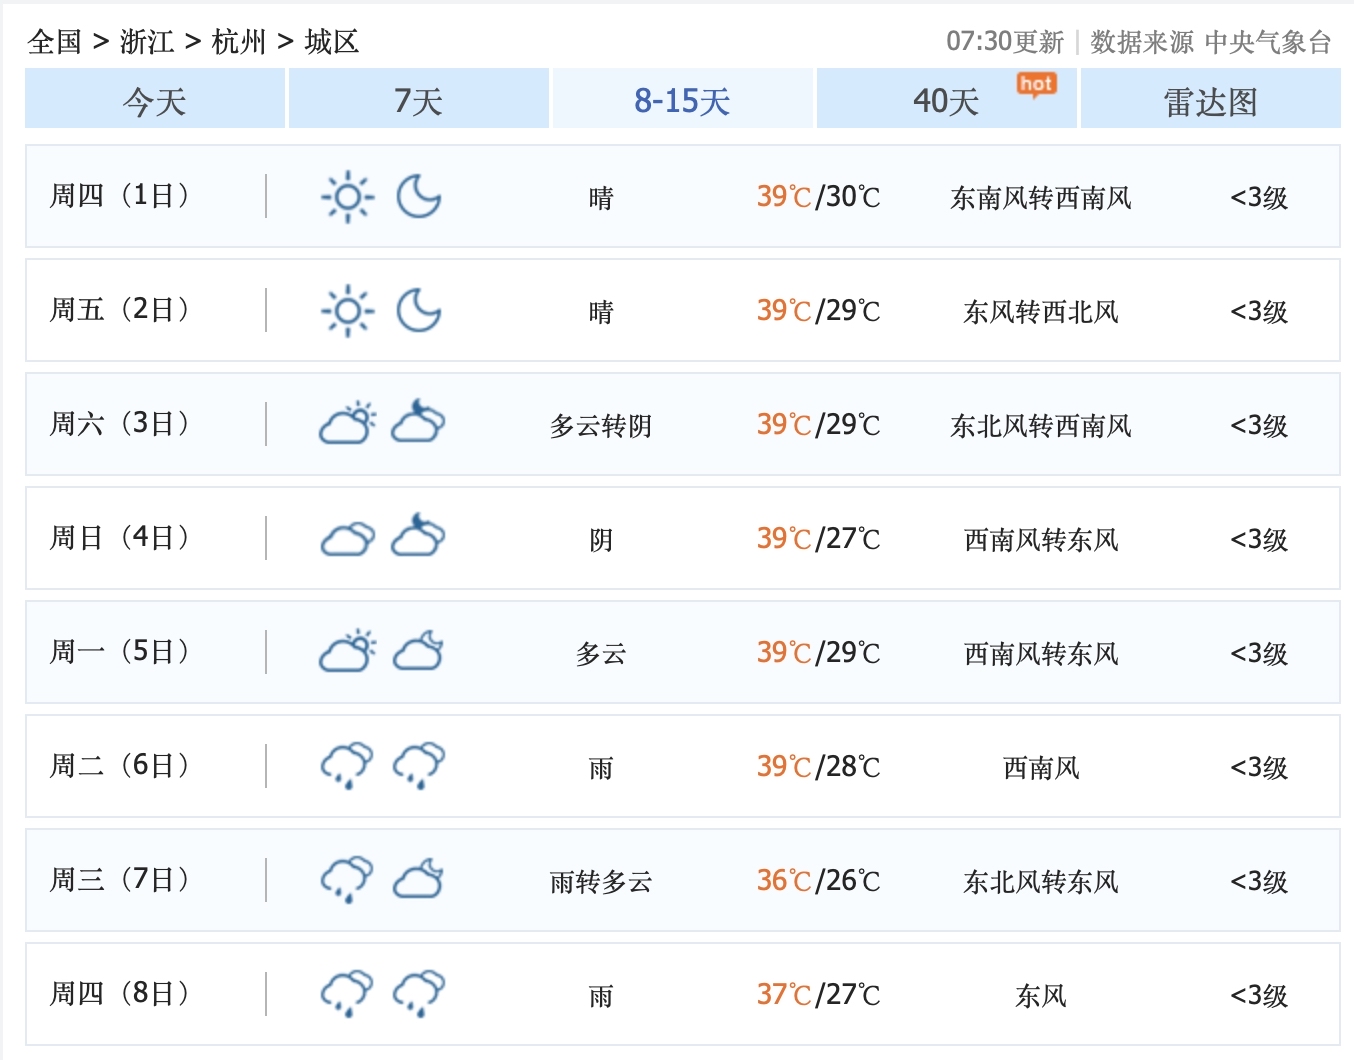Screen dimensions: 1354x1060
Task: Switch to the 今天 tab
Action: coord(155,98)
